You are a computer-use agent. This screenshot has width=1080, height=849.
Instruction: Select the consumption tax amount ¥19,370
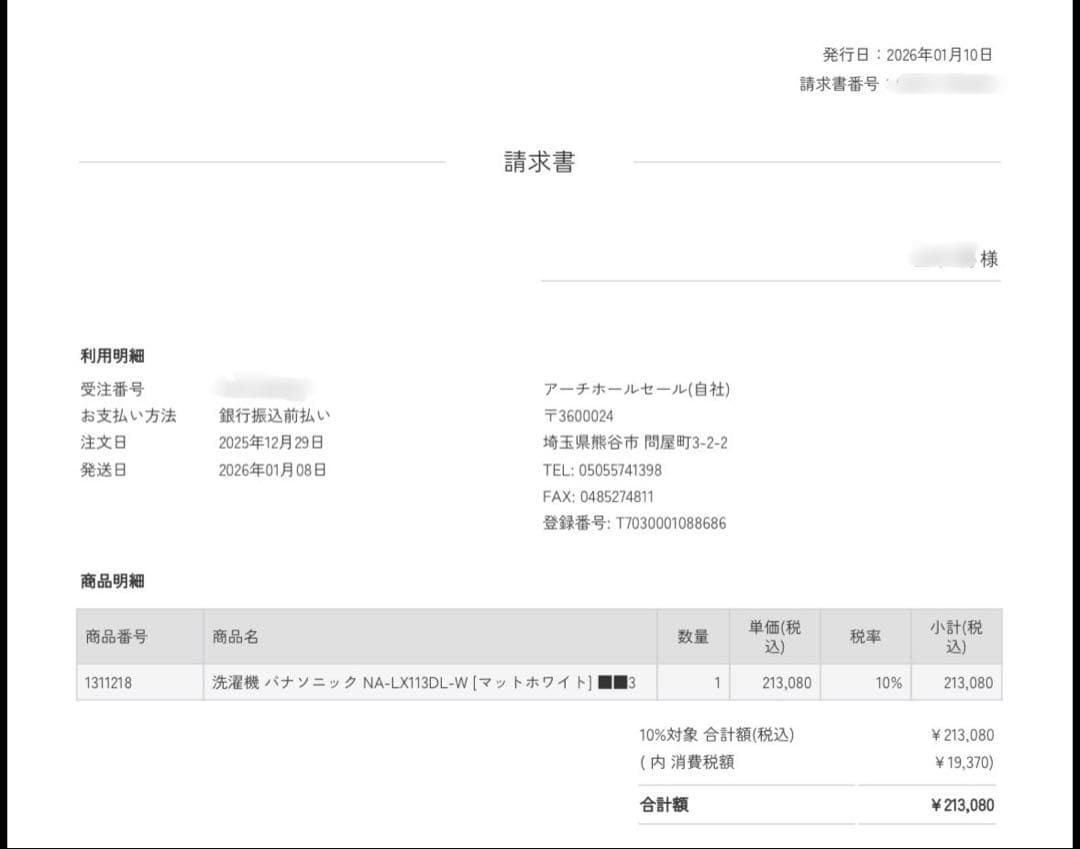coord(962,762)
